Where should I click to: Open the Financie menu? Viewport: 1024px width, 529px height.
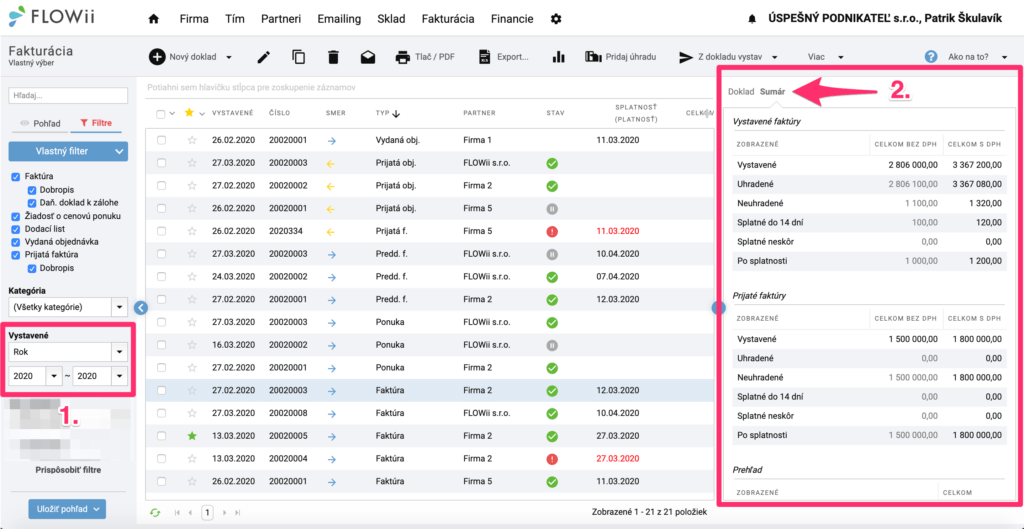click(x=513, y=19)
